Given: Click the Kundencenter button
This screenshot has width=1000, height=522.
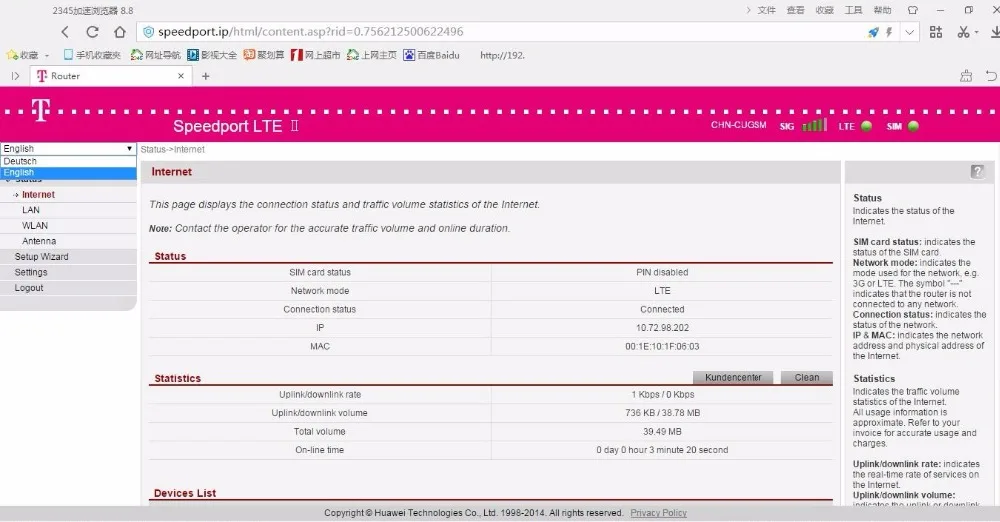Looking at the screenshot, I should [733, 378].
